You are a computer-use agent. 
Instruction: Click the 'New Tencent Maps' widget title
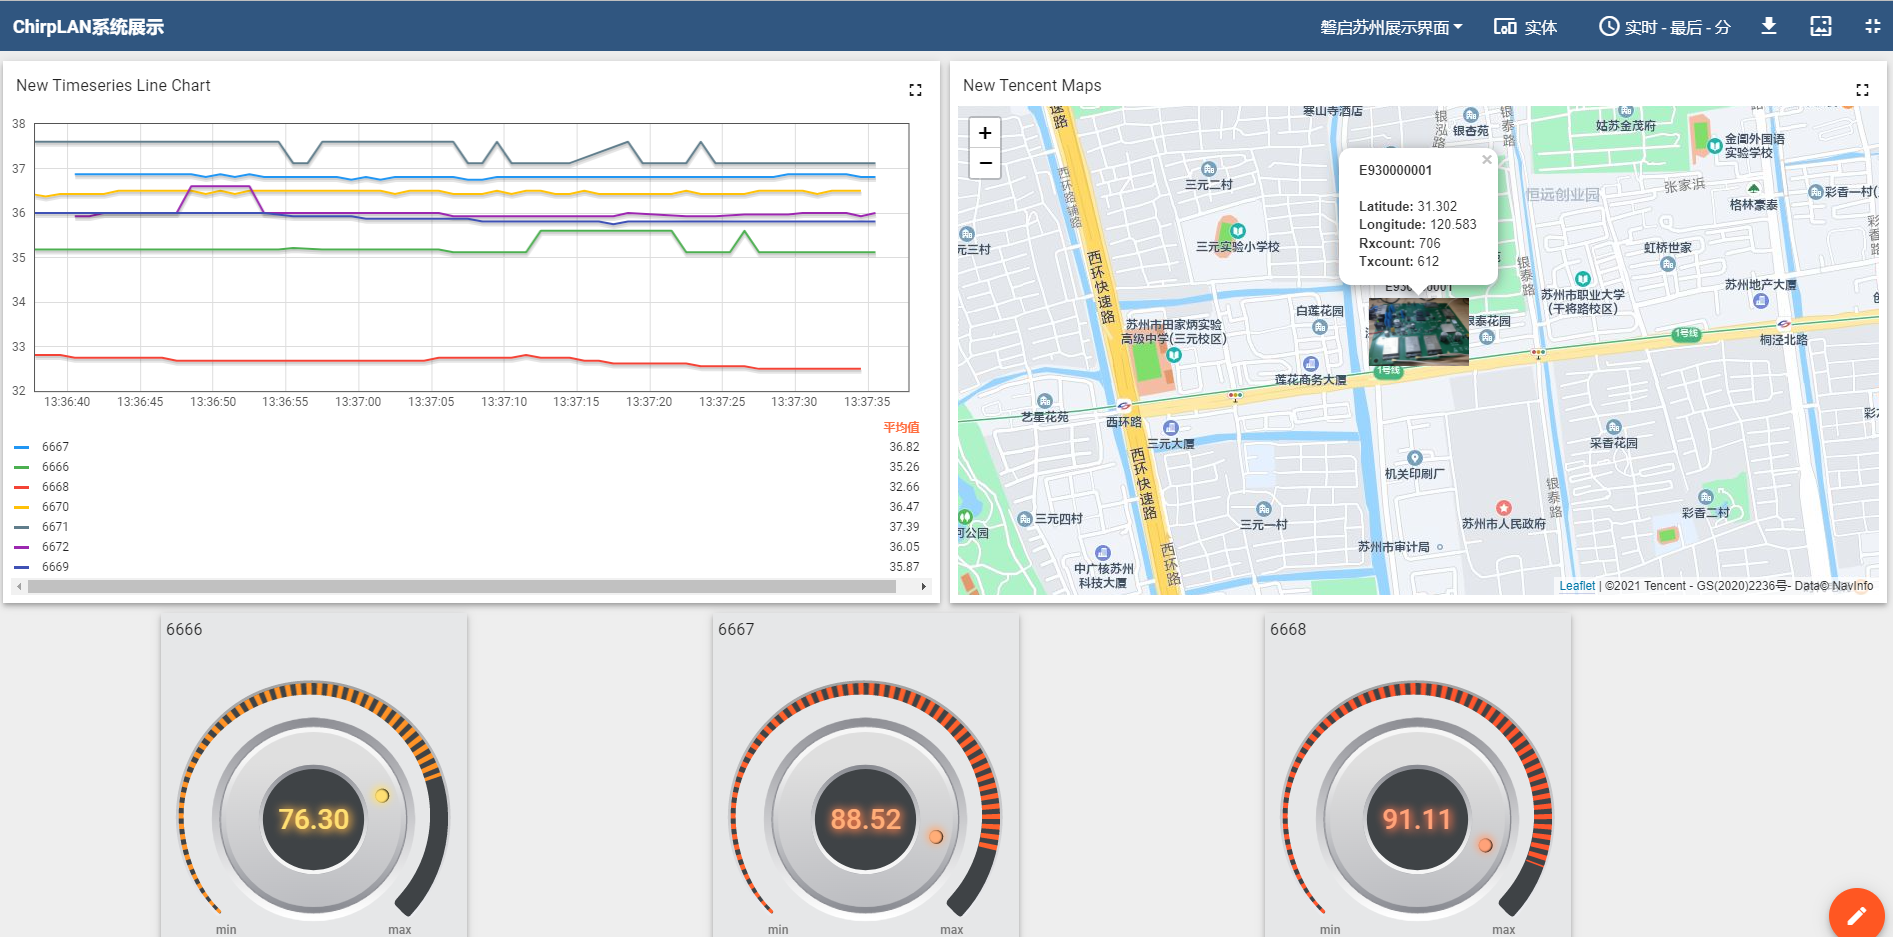1032,86
